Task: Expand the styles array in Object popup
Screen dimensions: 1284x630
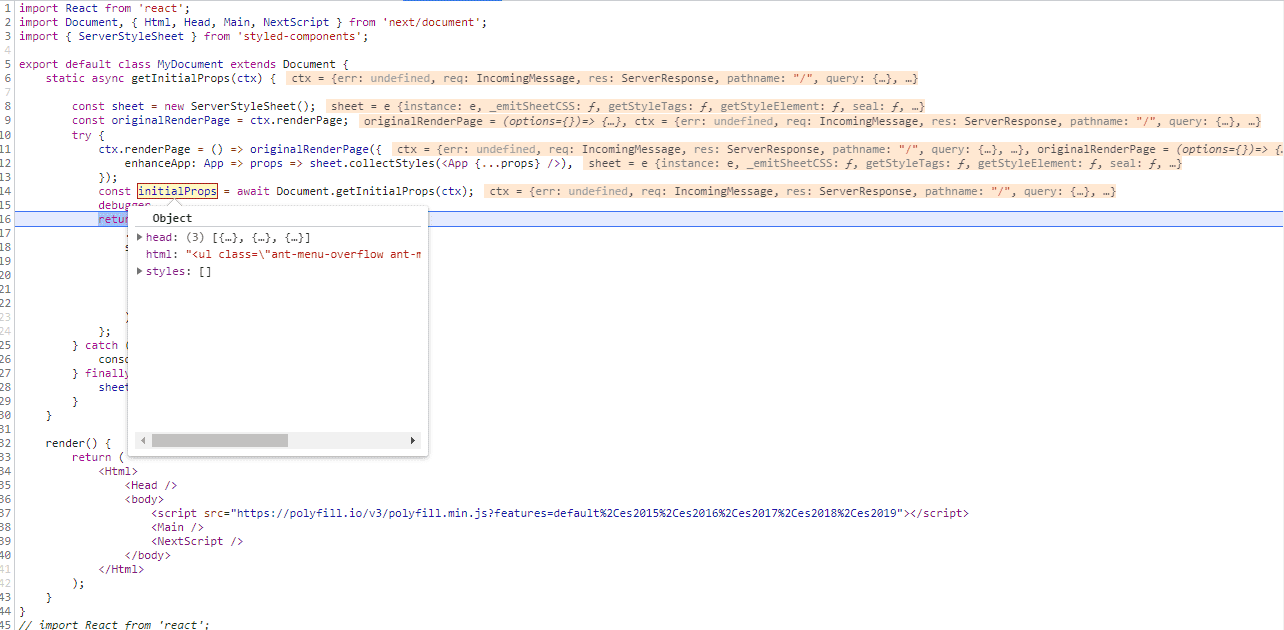Action: point(140,272)
